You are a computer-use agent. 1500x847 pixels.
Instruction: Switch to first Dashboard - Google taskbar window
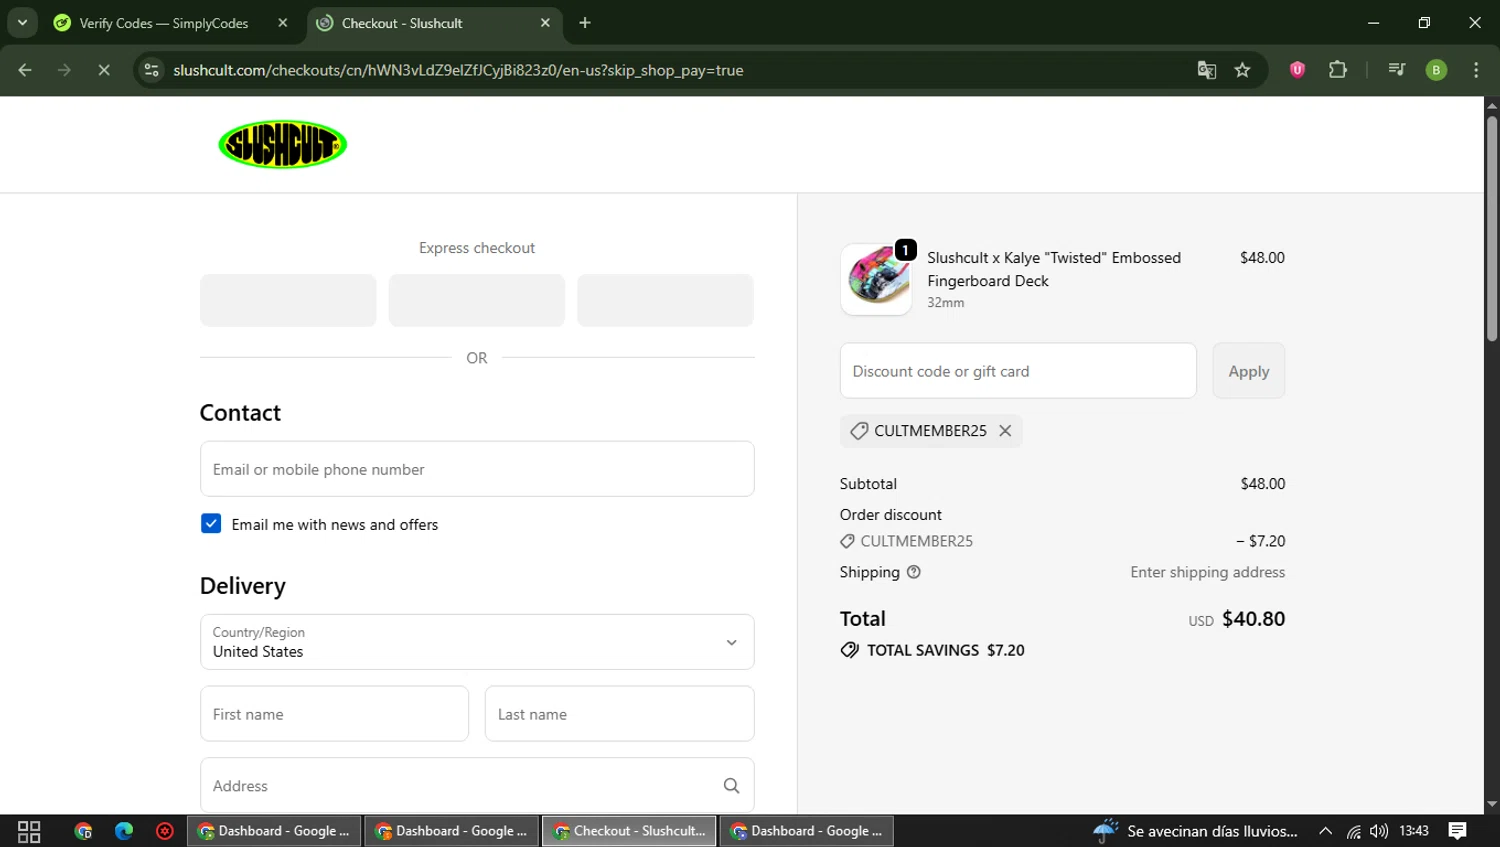tap(275, 831)
